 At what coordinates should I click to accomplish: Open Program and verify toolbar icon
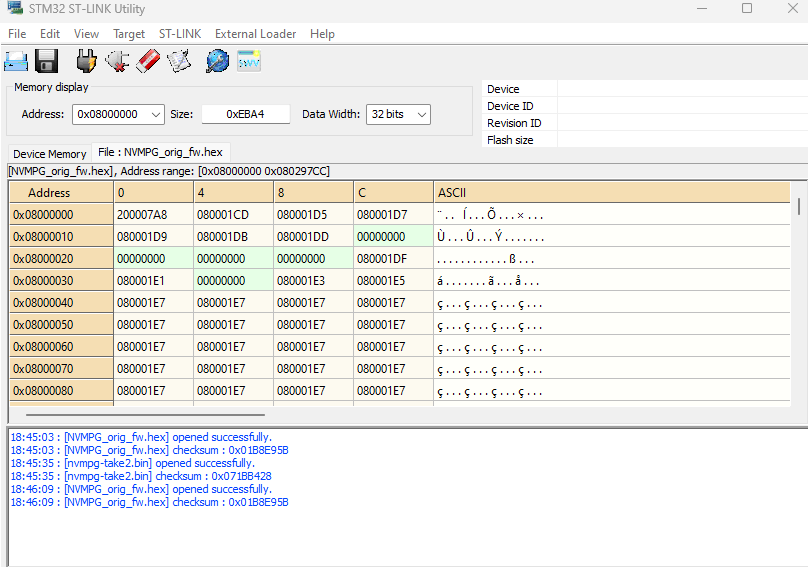click(x=179, y=61)
